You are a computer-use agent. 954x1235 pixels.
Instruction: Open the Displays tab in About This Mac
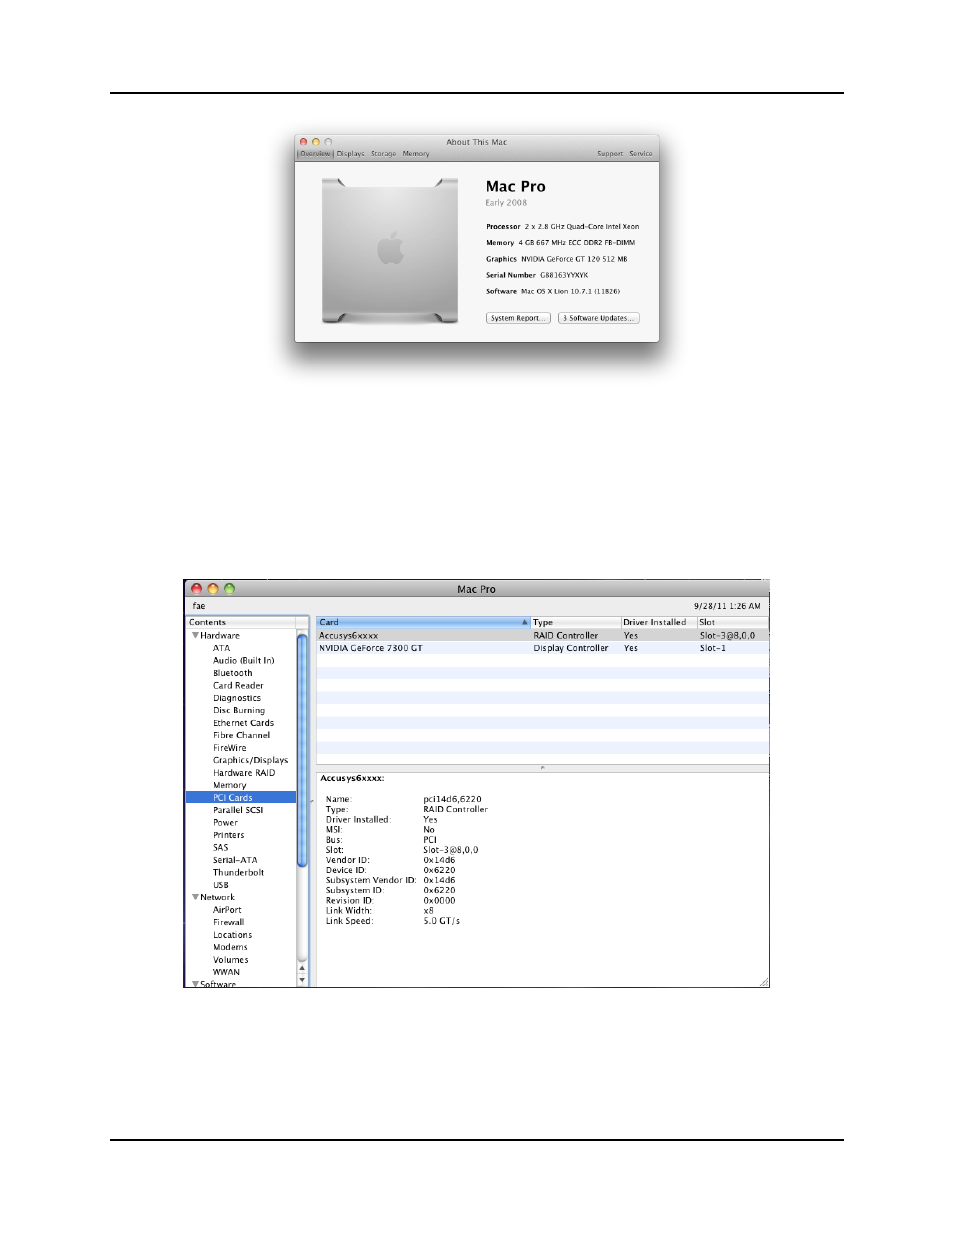(x=350, y=154)
